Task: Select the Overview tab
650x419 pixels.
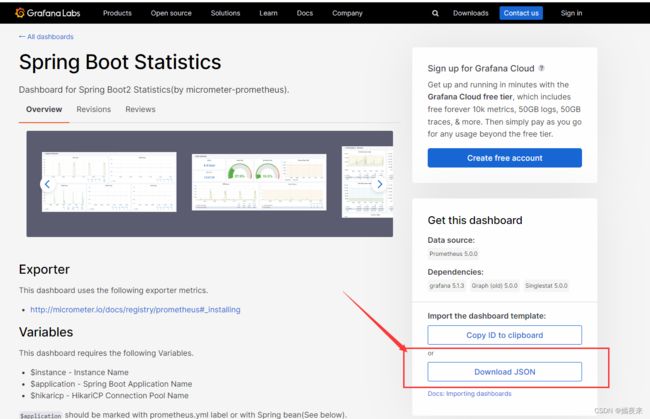Action: click(44, 109)
